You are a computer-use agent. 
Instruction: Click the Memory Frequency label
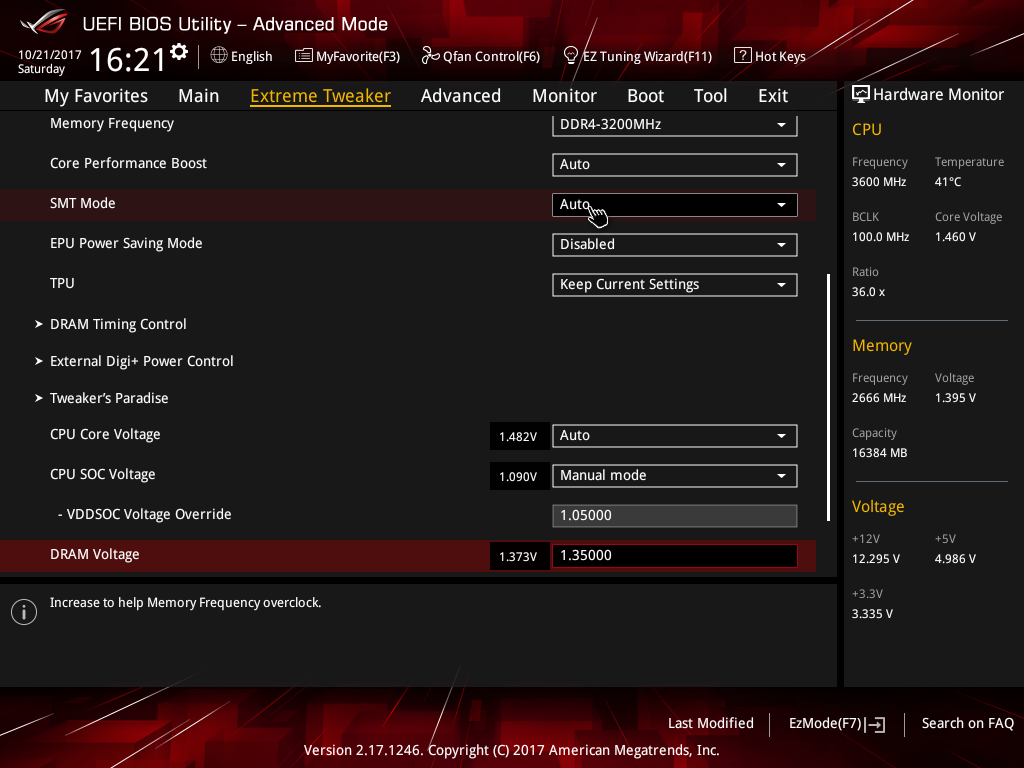(x=112, y=123)
